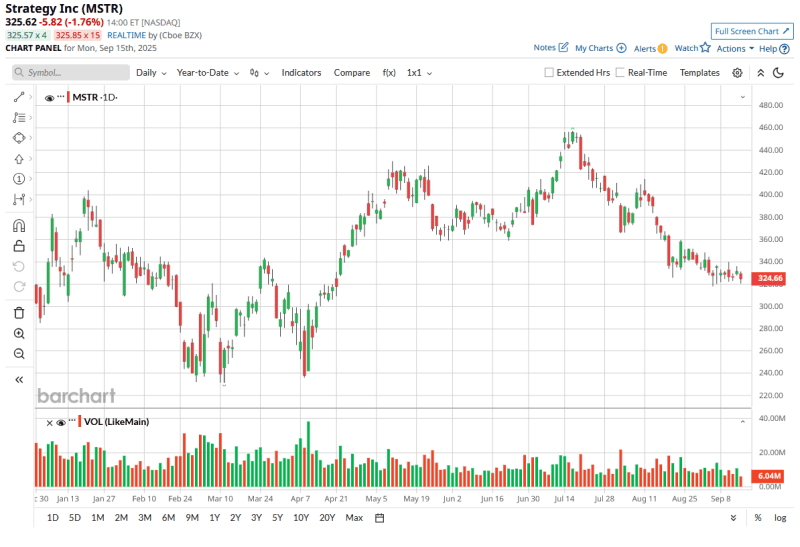The width and height of the screenshot is (800, 547).
Task: Click the Full Screen Chart button
Action: tap(752, 31)
